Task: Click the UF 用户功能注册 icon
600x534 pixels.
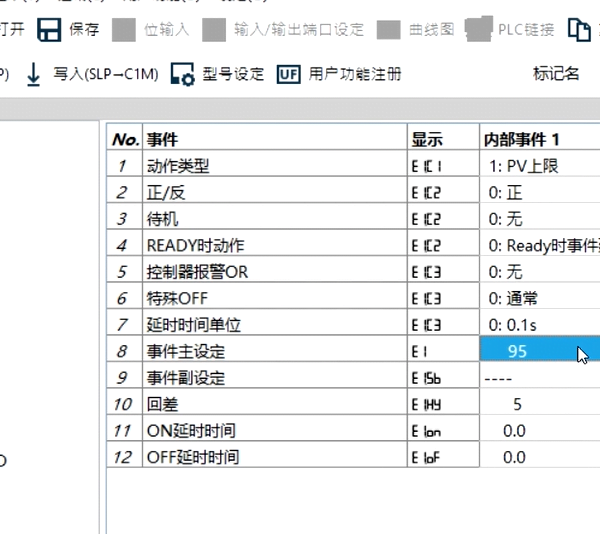Action: point(288,74)
